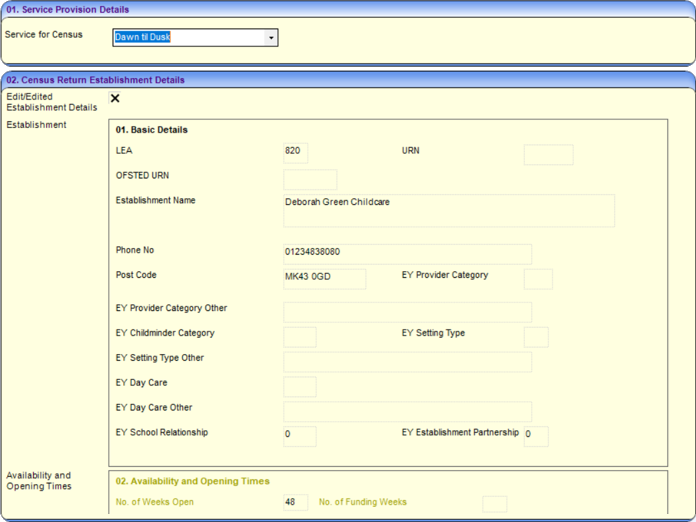696x522 pixels.
Task: Click the EY Provider Category field
Action: pos(538,278)
